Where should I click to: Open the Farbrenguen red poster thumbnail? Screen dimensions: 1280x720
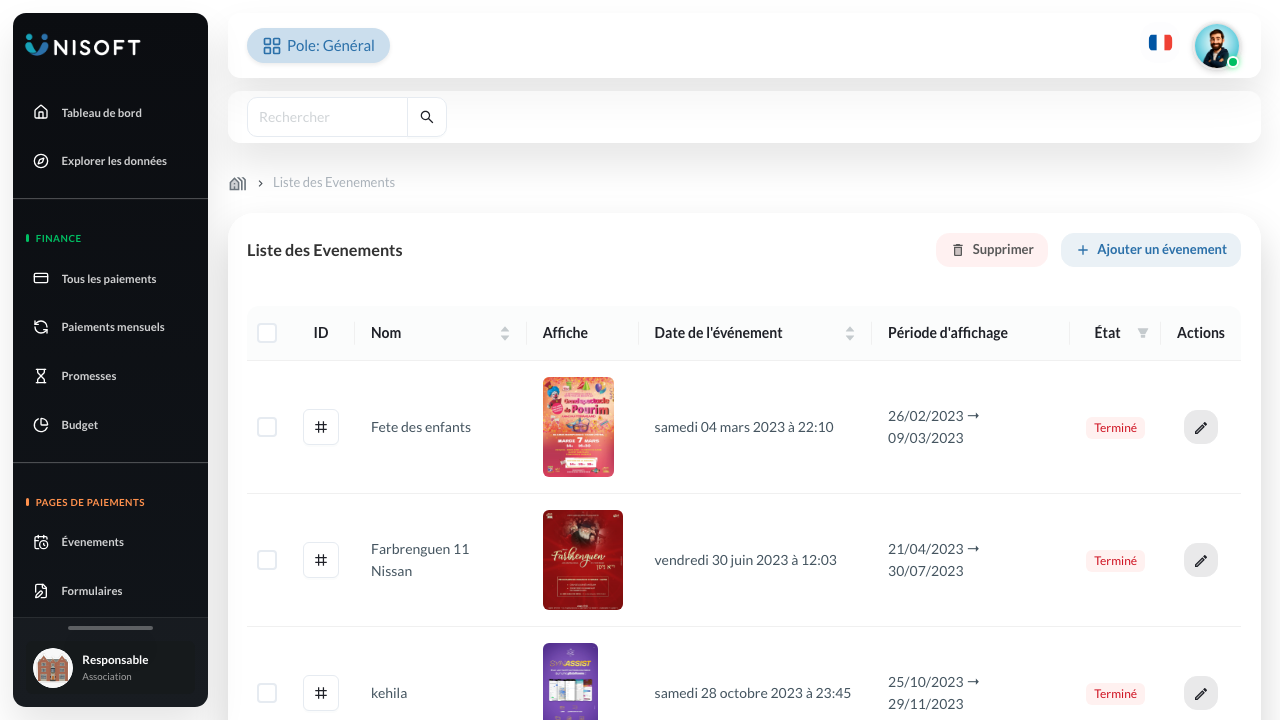(583, 560)
